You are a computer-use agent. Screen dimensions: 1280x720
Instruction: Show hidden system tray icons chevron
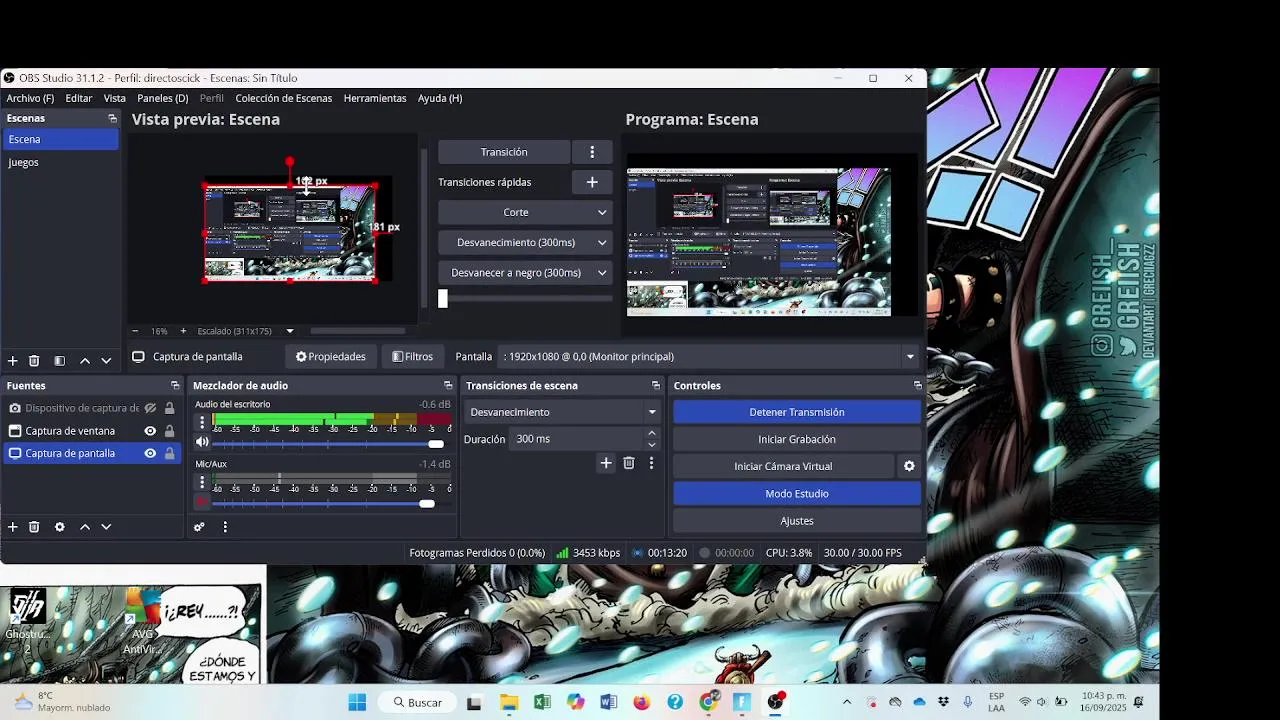(847, 702)
